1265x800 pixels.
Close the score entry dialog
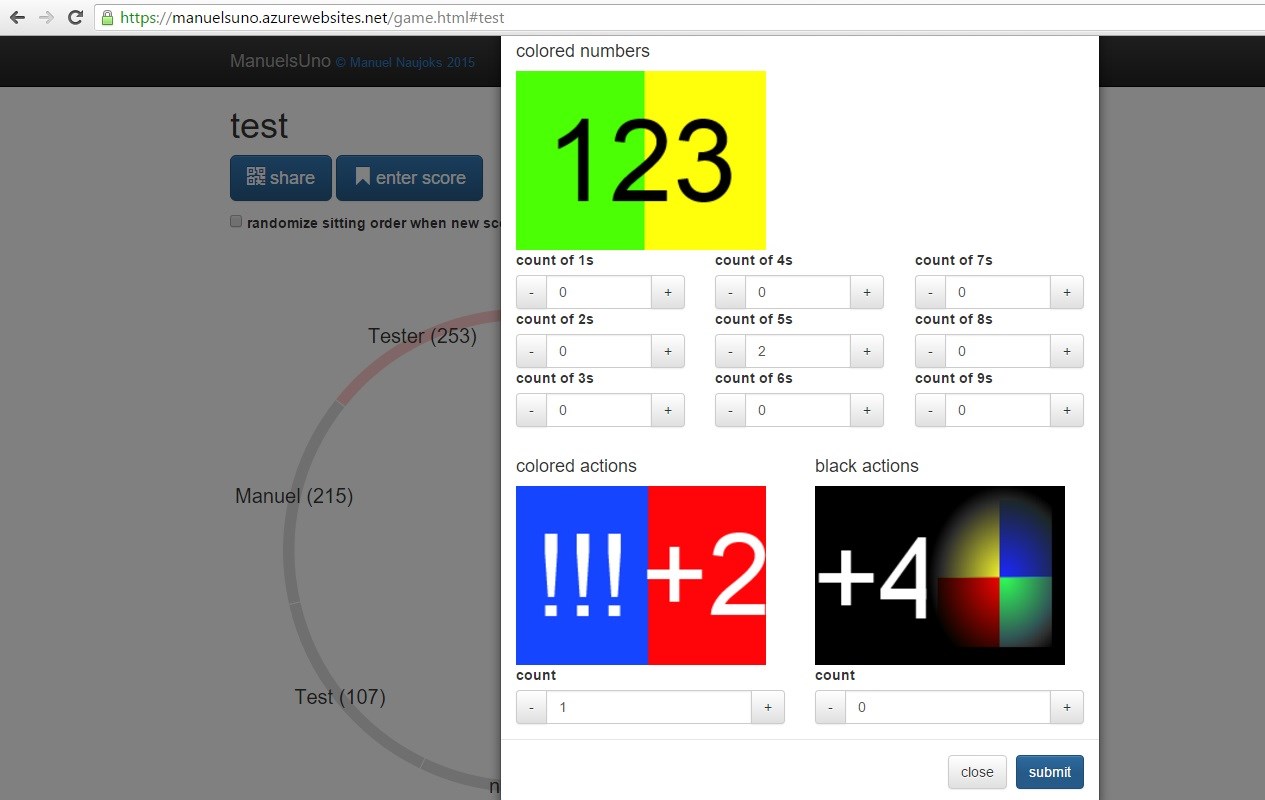click(976, 772)
